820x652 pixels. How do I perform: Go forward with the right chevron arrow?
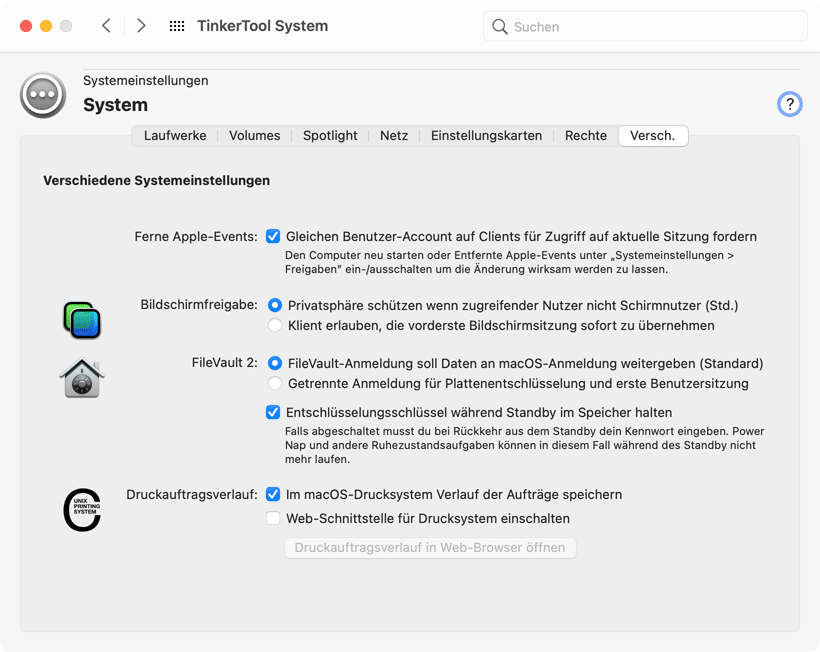(141, 26)
